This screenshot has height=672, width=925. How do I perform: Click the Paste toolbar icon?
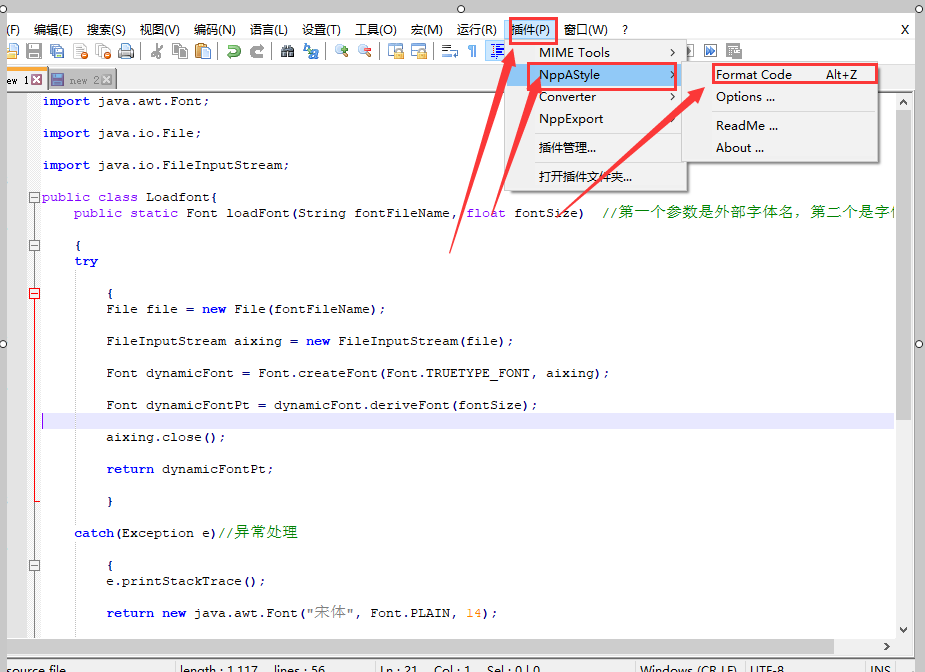coord(206,50)
